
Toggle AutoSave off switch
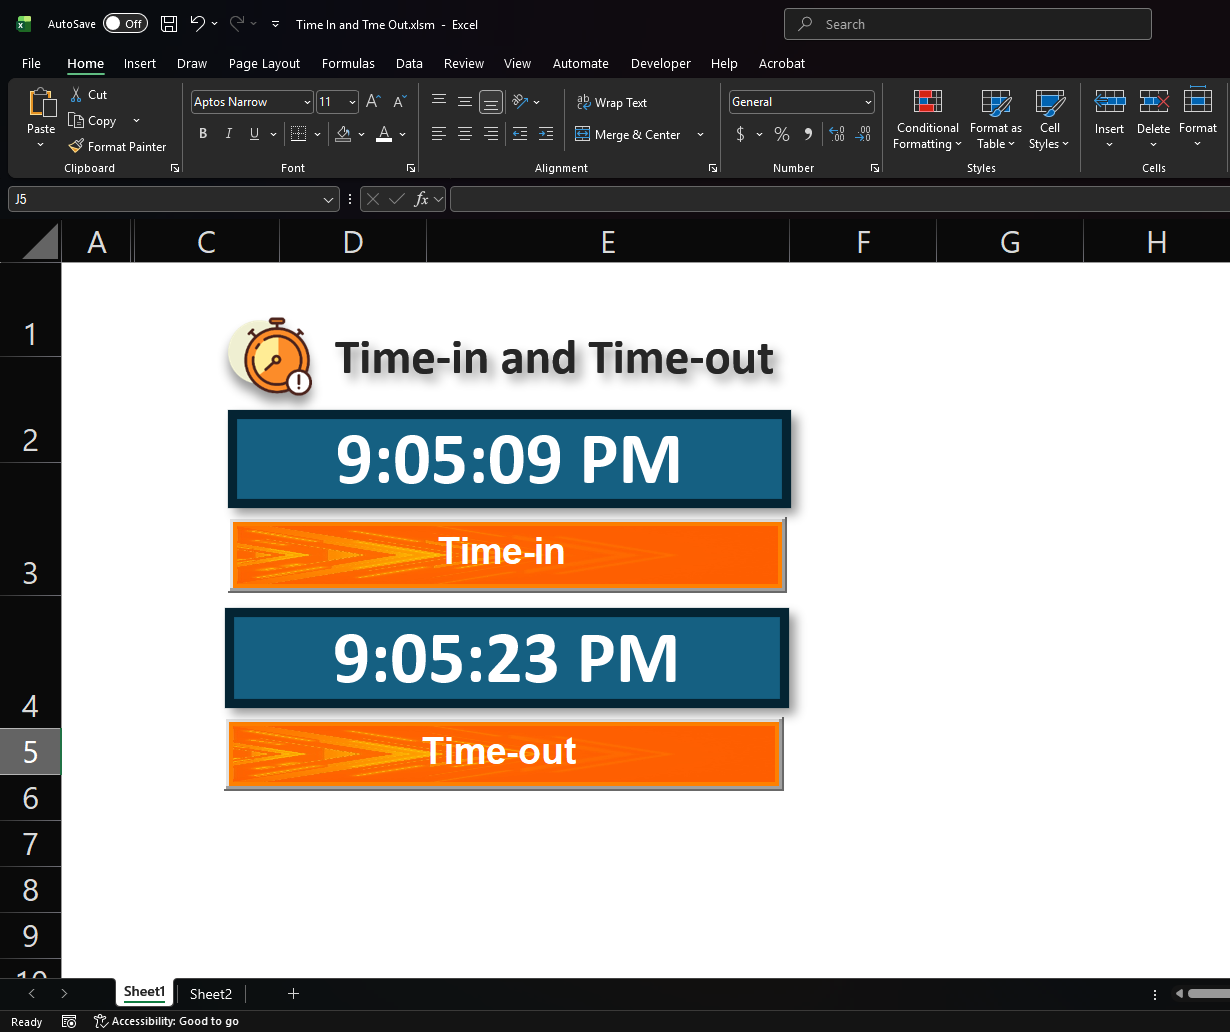click(x=125, y=23)
